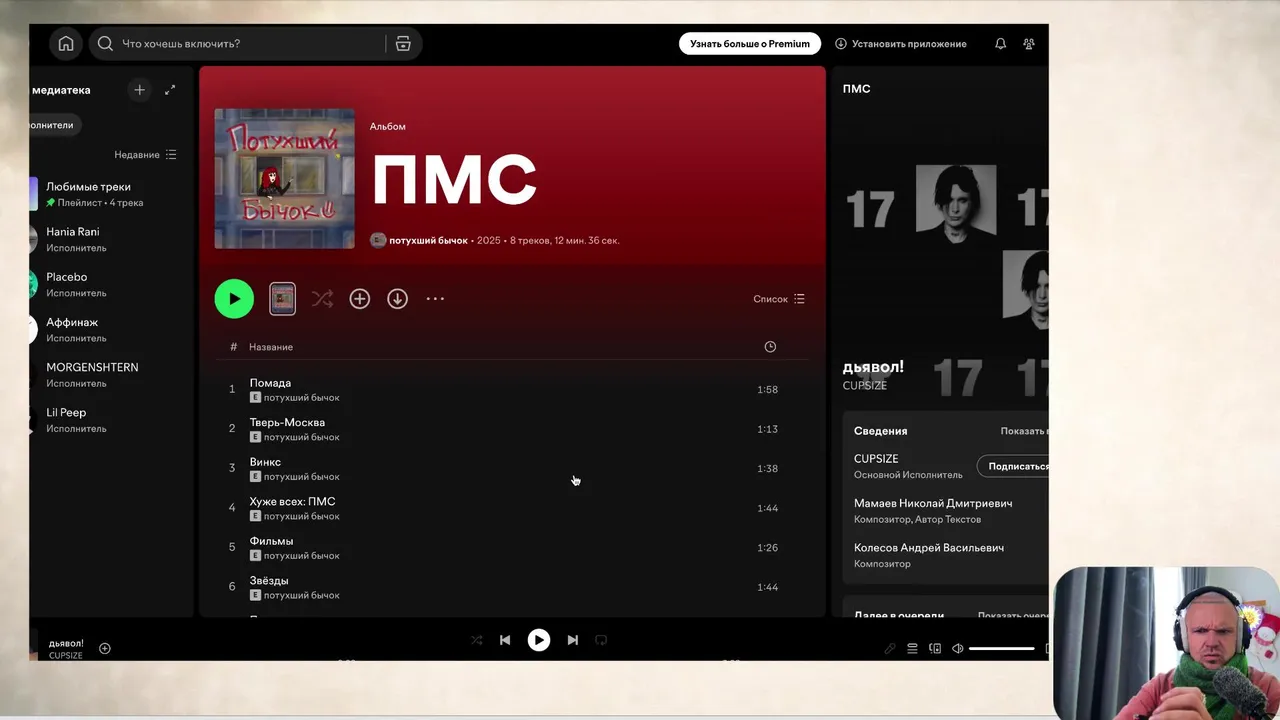The image size is (1280, 720).
Task: Click 'Установить приложение' link
Action: coord(901,44)
